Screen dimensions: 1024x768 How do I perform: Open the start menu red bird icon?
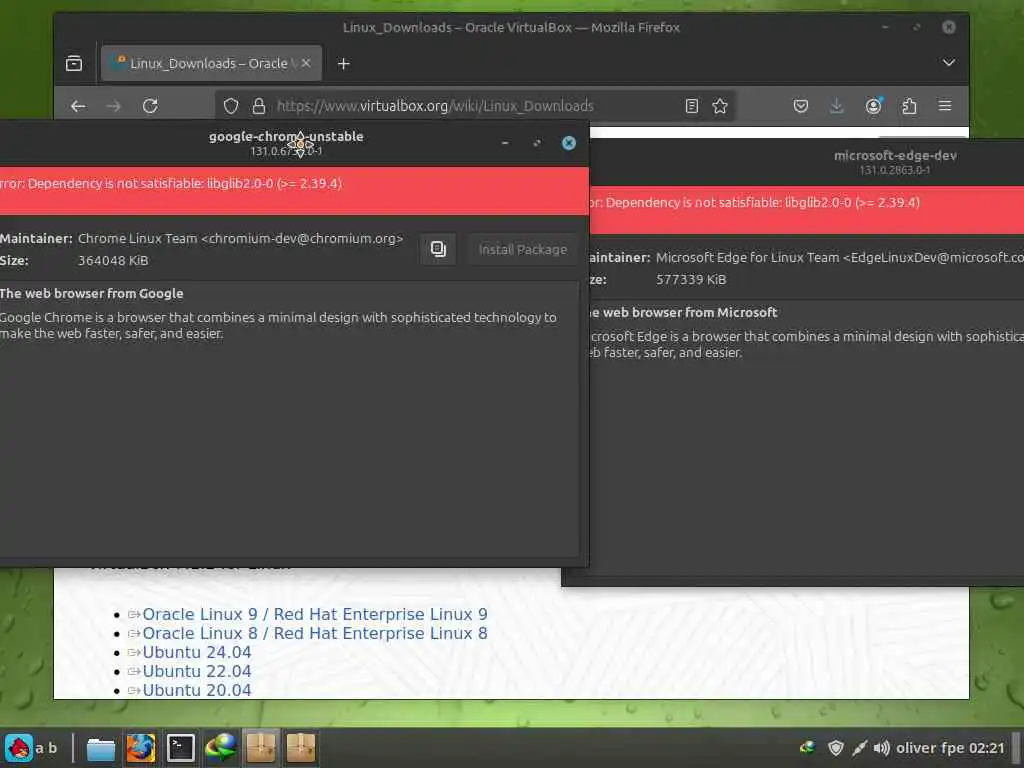pyautogui.click(x=19, y=748)
